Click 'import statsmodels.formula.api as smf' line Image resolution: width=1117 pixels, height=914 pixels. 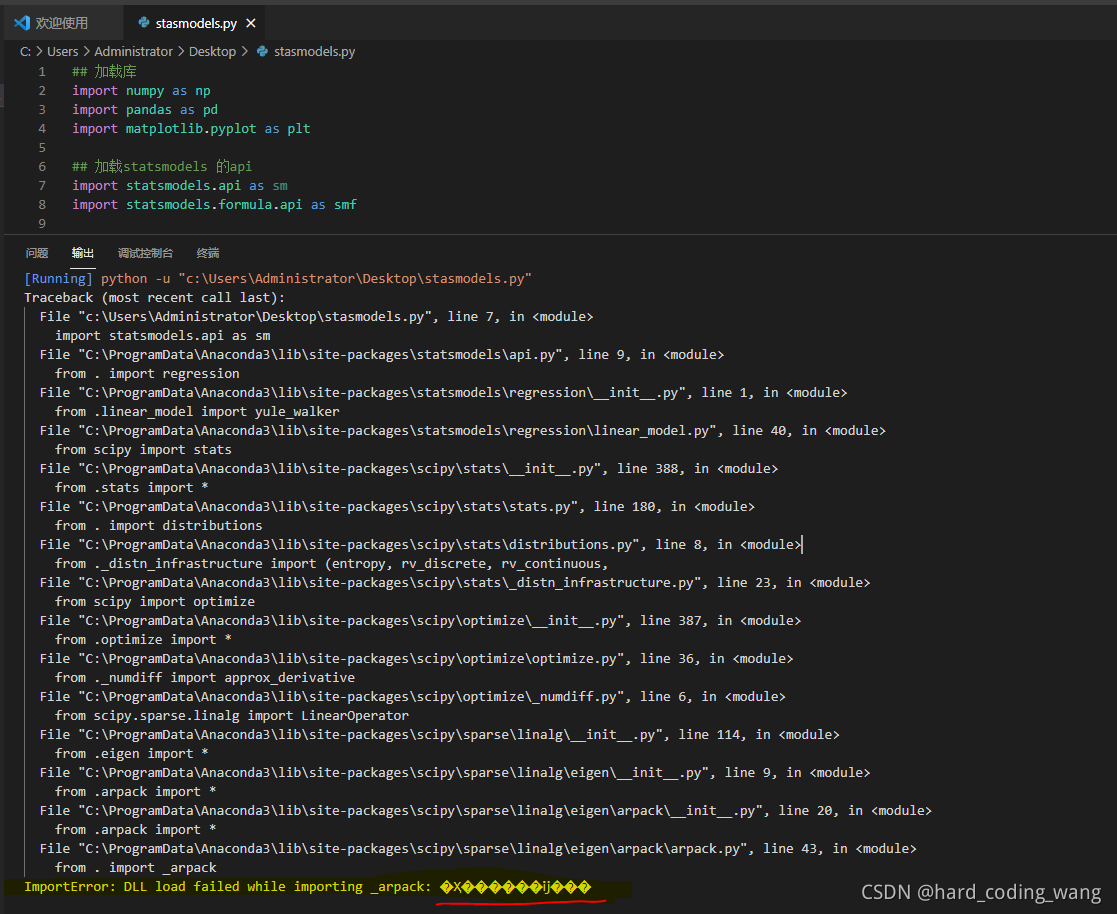pyautogui.click(x=214, y=204)
